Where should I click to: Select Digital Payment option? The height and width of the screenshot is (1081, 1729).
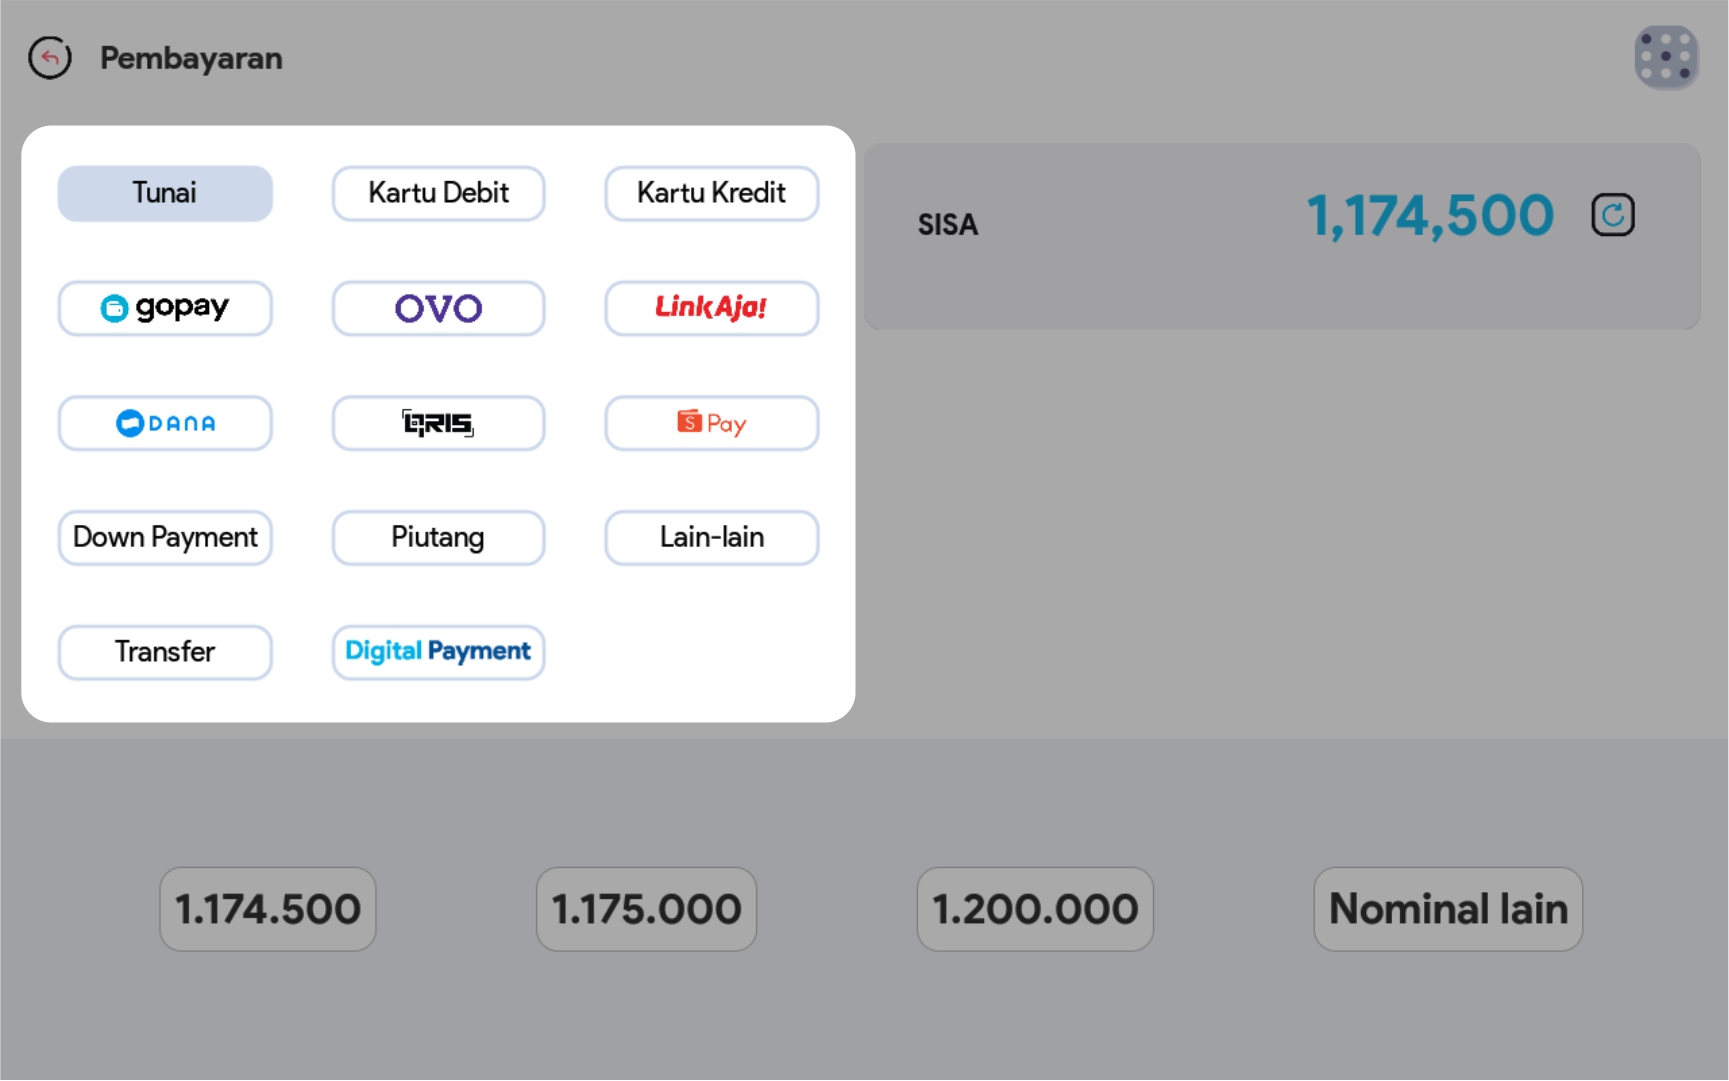[438, 652]
